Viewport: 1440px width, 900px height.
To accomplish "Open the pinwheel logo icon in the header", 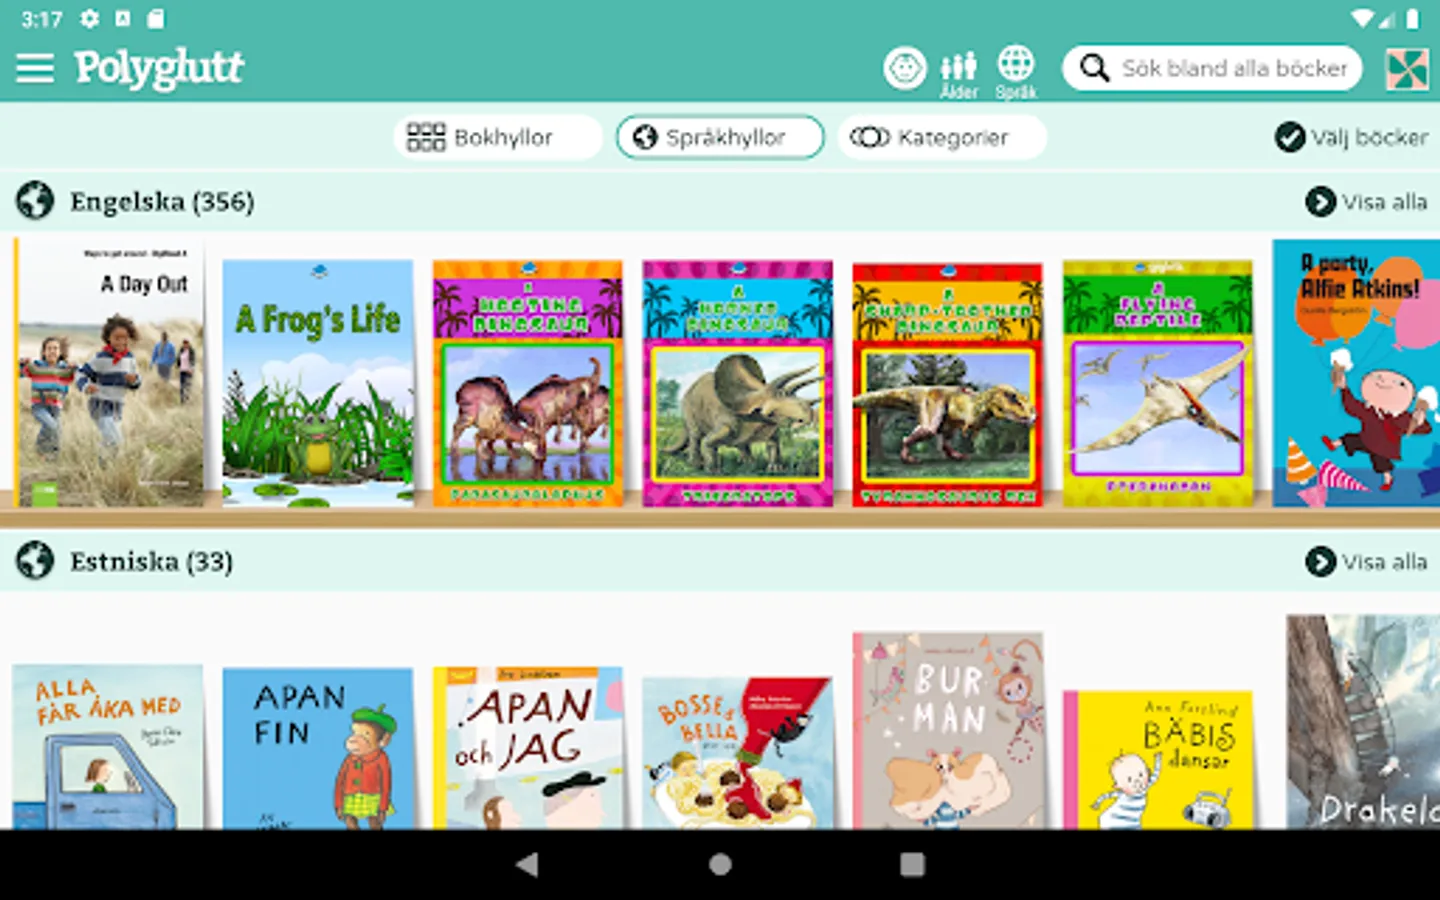I will click(x=1407, y=69).
